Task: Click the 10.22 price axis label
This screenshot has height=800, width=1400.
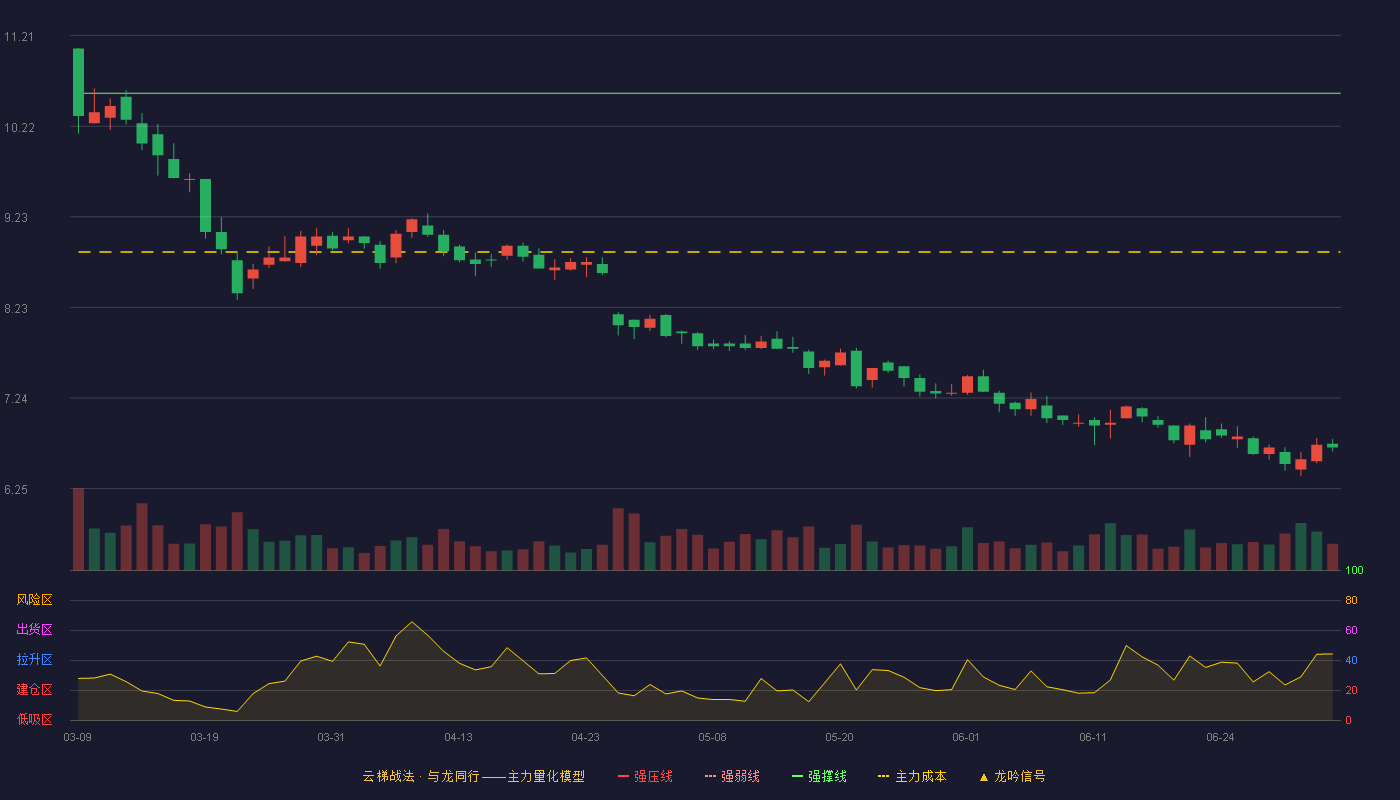Action: (18, 128)
